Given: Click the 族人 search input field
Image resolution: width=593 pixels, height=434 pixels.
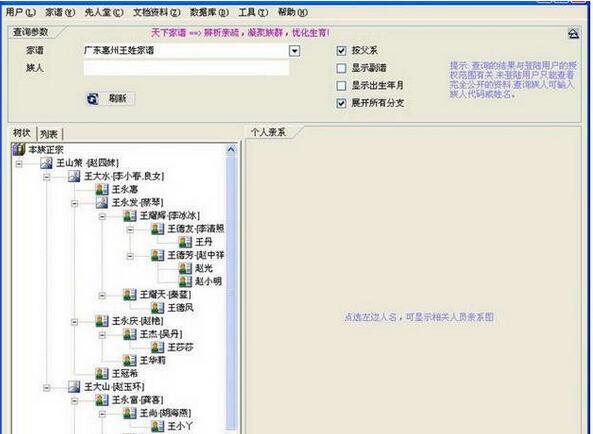Looking at the screenshot, I should tap(186, 68).
